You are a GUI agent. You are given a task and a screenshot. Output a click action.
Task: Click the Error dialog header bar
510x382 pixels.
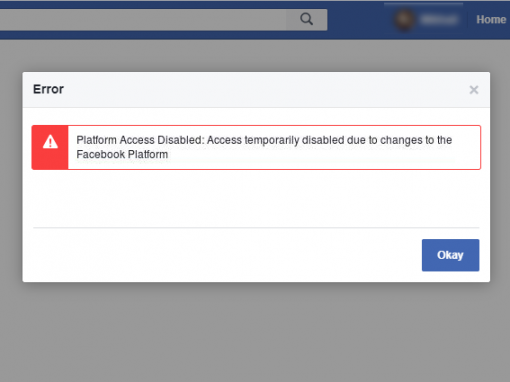[x=256, y=90]
